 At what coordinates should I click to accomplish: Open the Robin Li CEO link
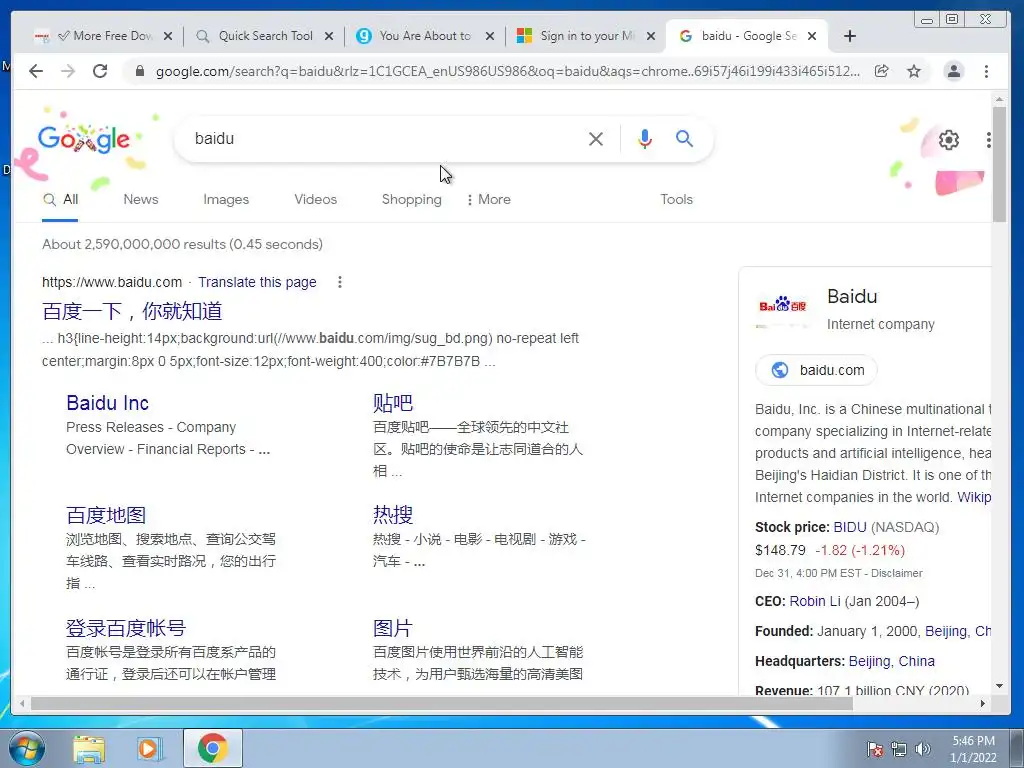coord(815,601)
